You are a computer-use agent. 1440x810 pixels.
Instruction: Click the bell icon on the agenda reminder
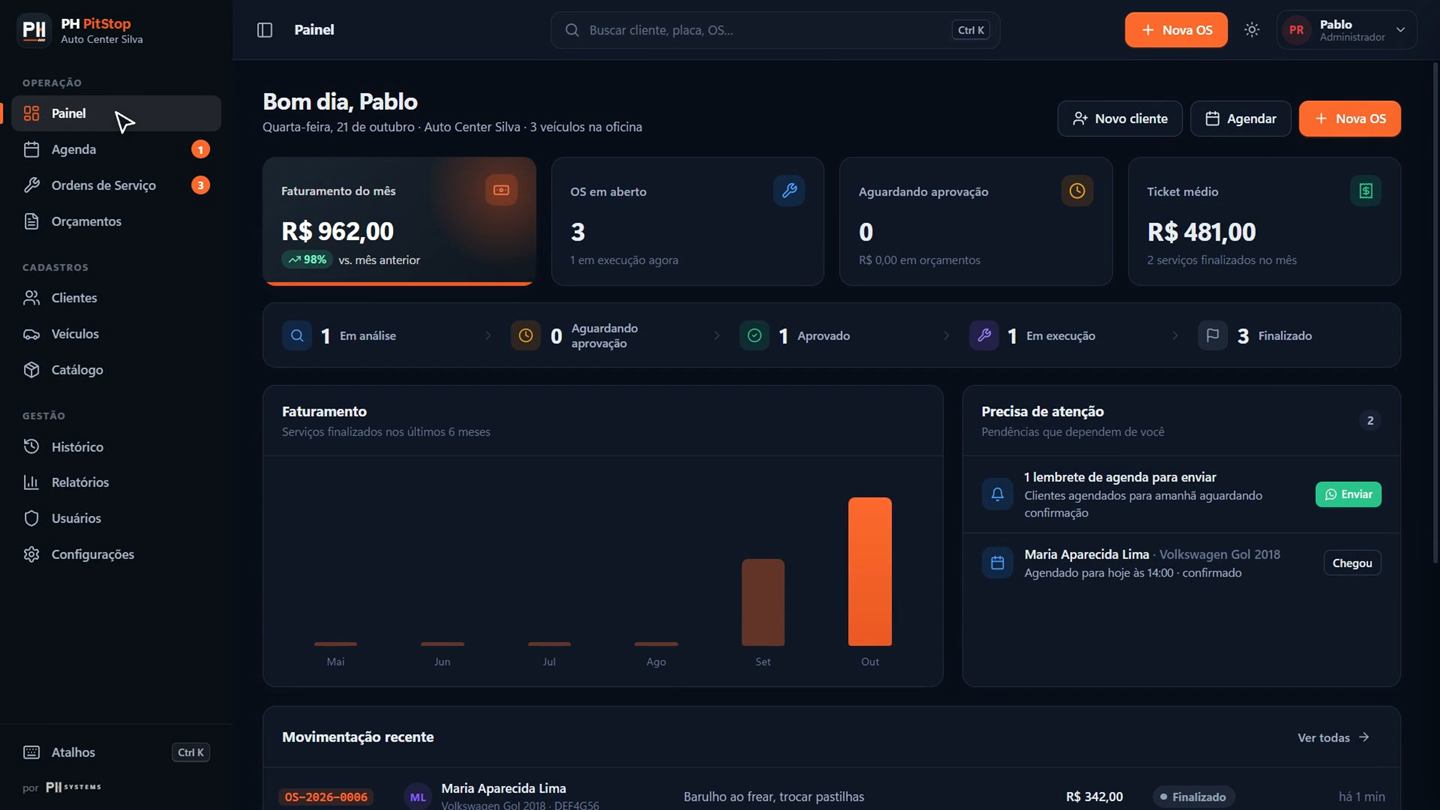pos(997,494)
